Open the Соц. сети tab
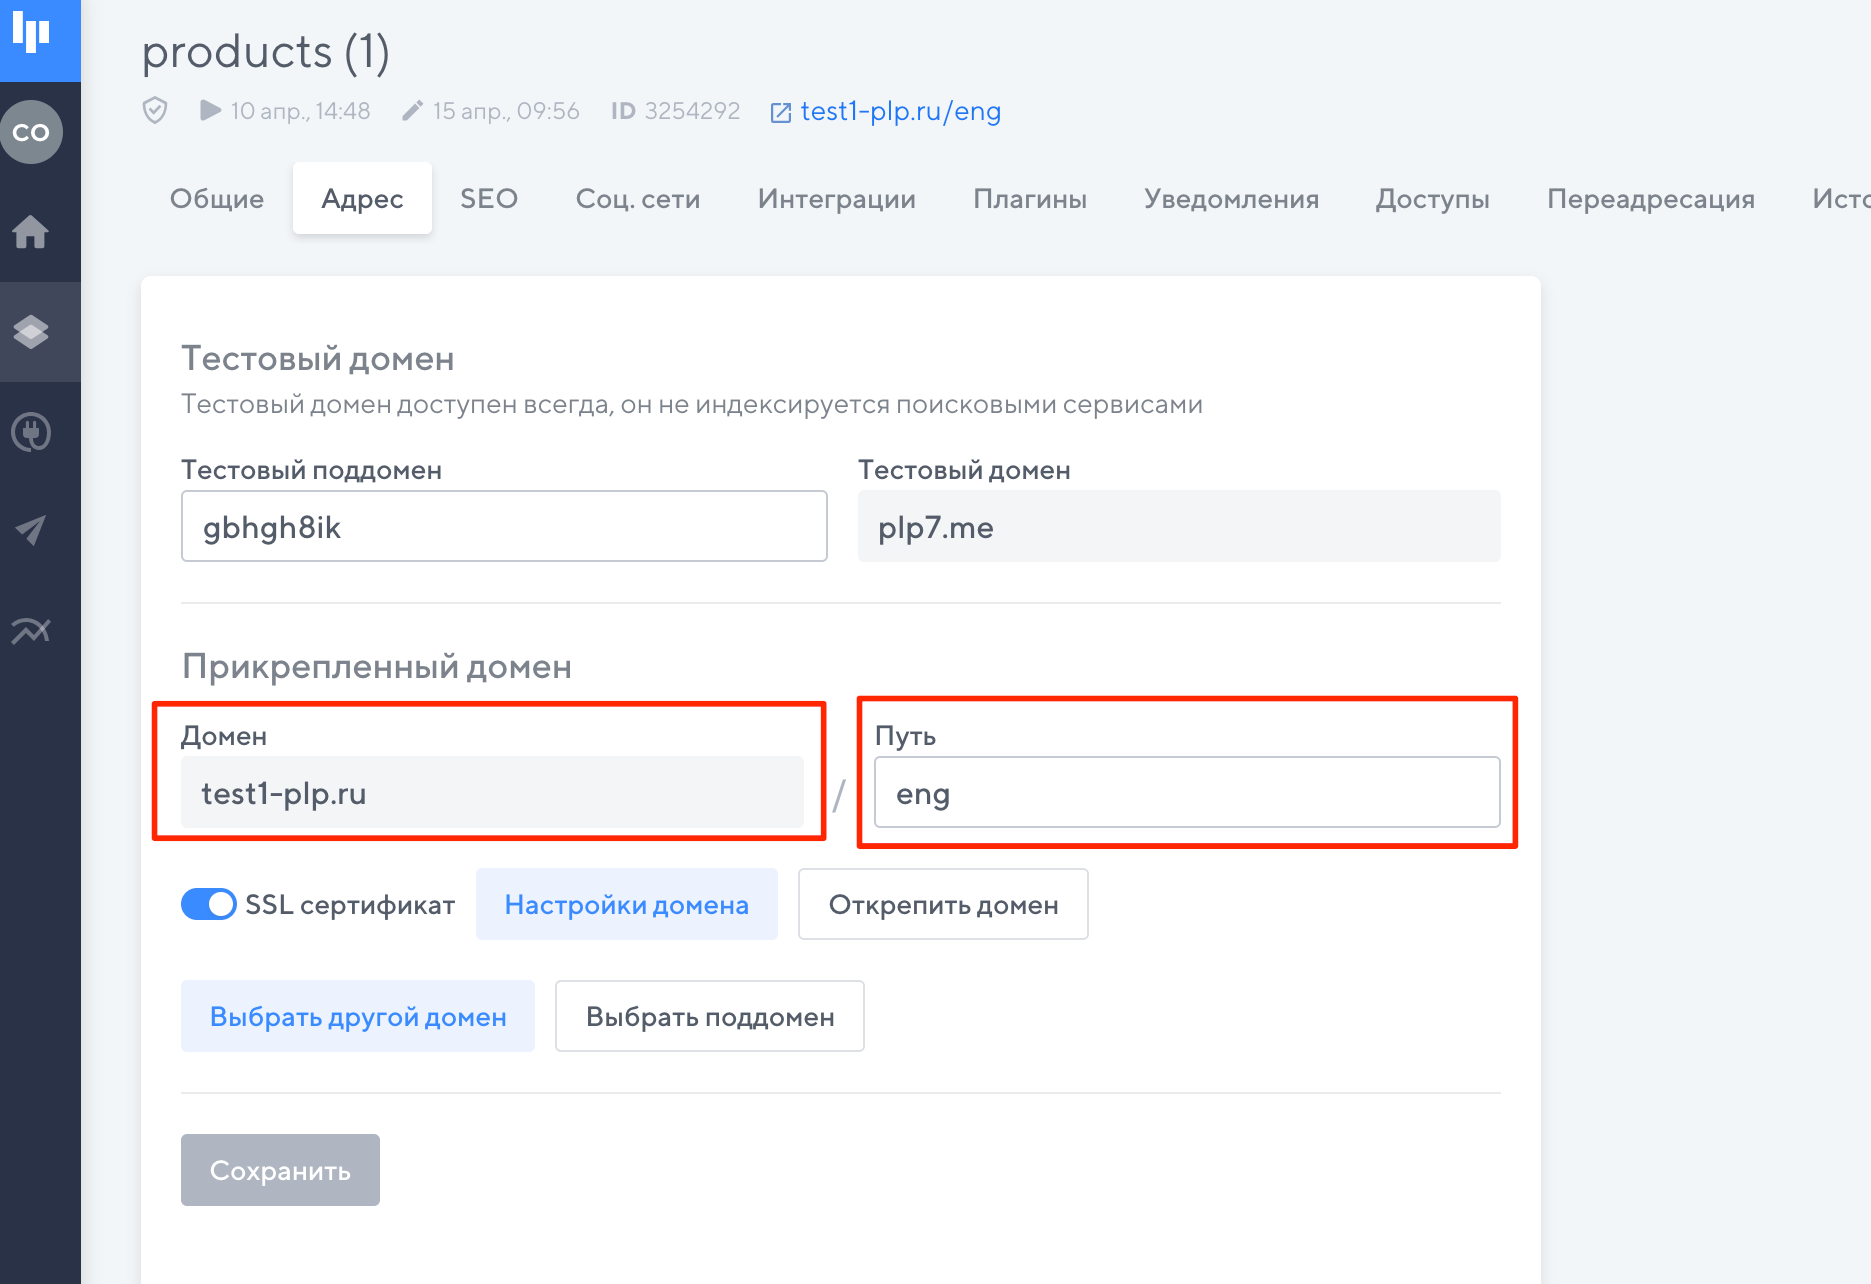 coord(638,198)
